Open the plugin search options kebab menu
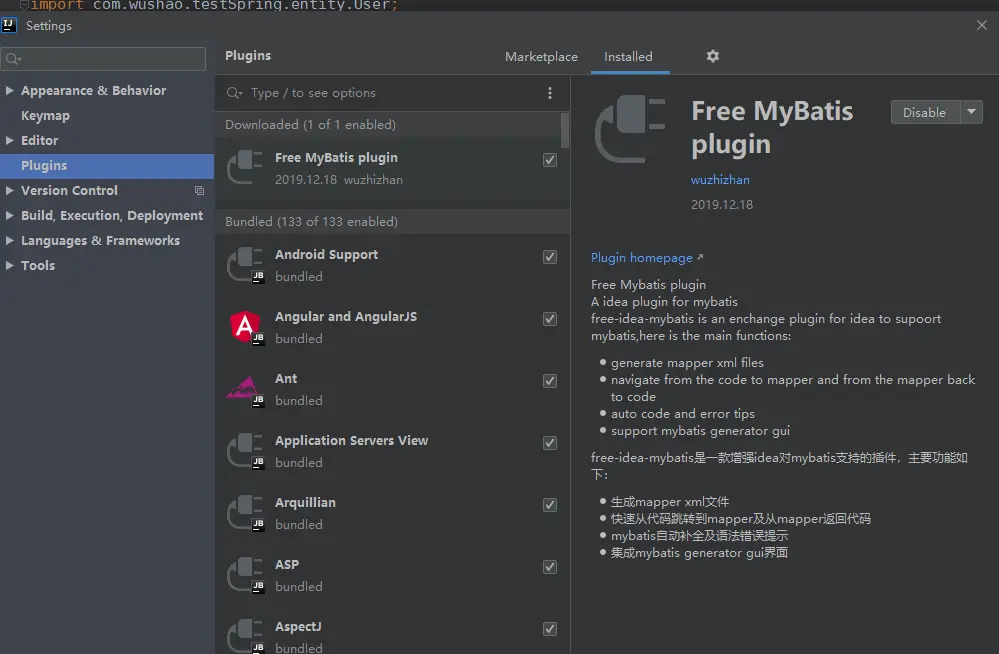 pos(550,93)
